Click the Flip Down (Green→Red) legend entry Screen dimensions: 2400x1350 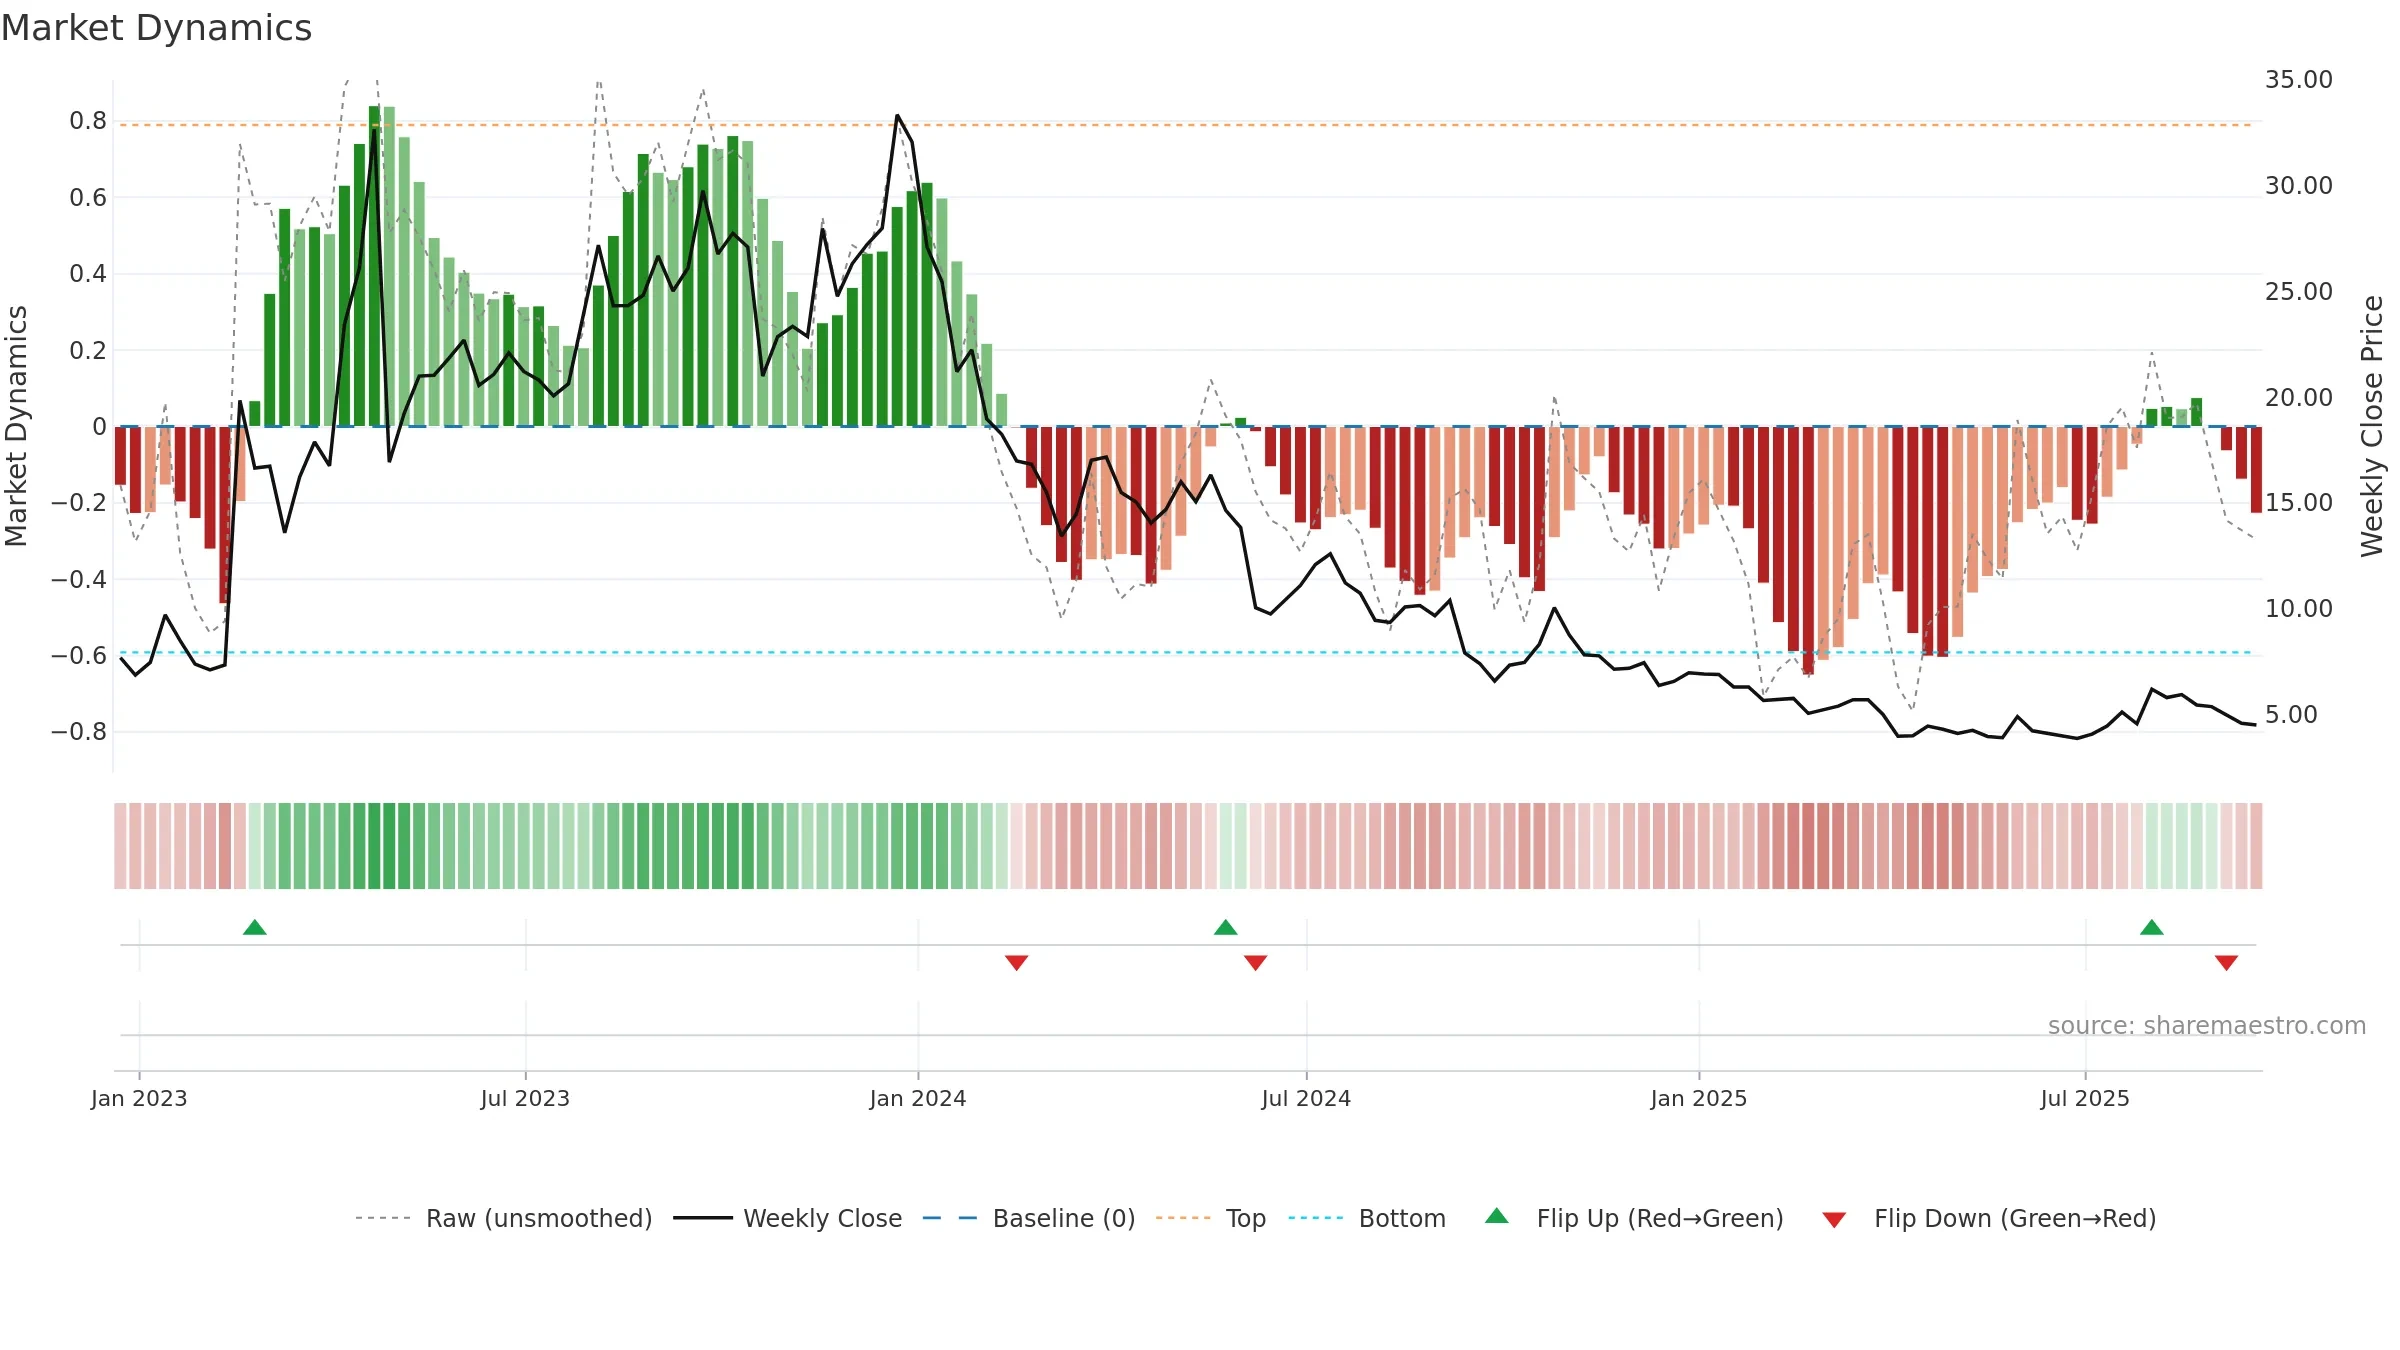tap(1988, 1218)
